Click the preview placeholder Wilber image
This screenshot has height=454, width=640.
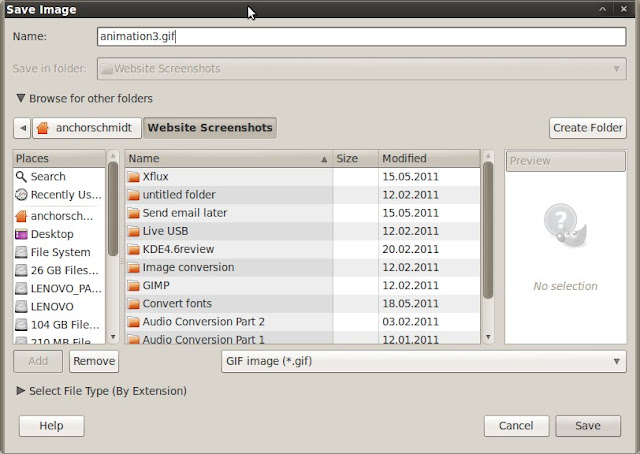click(x=565, y=225)
